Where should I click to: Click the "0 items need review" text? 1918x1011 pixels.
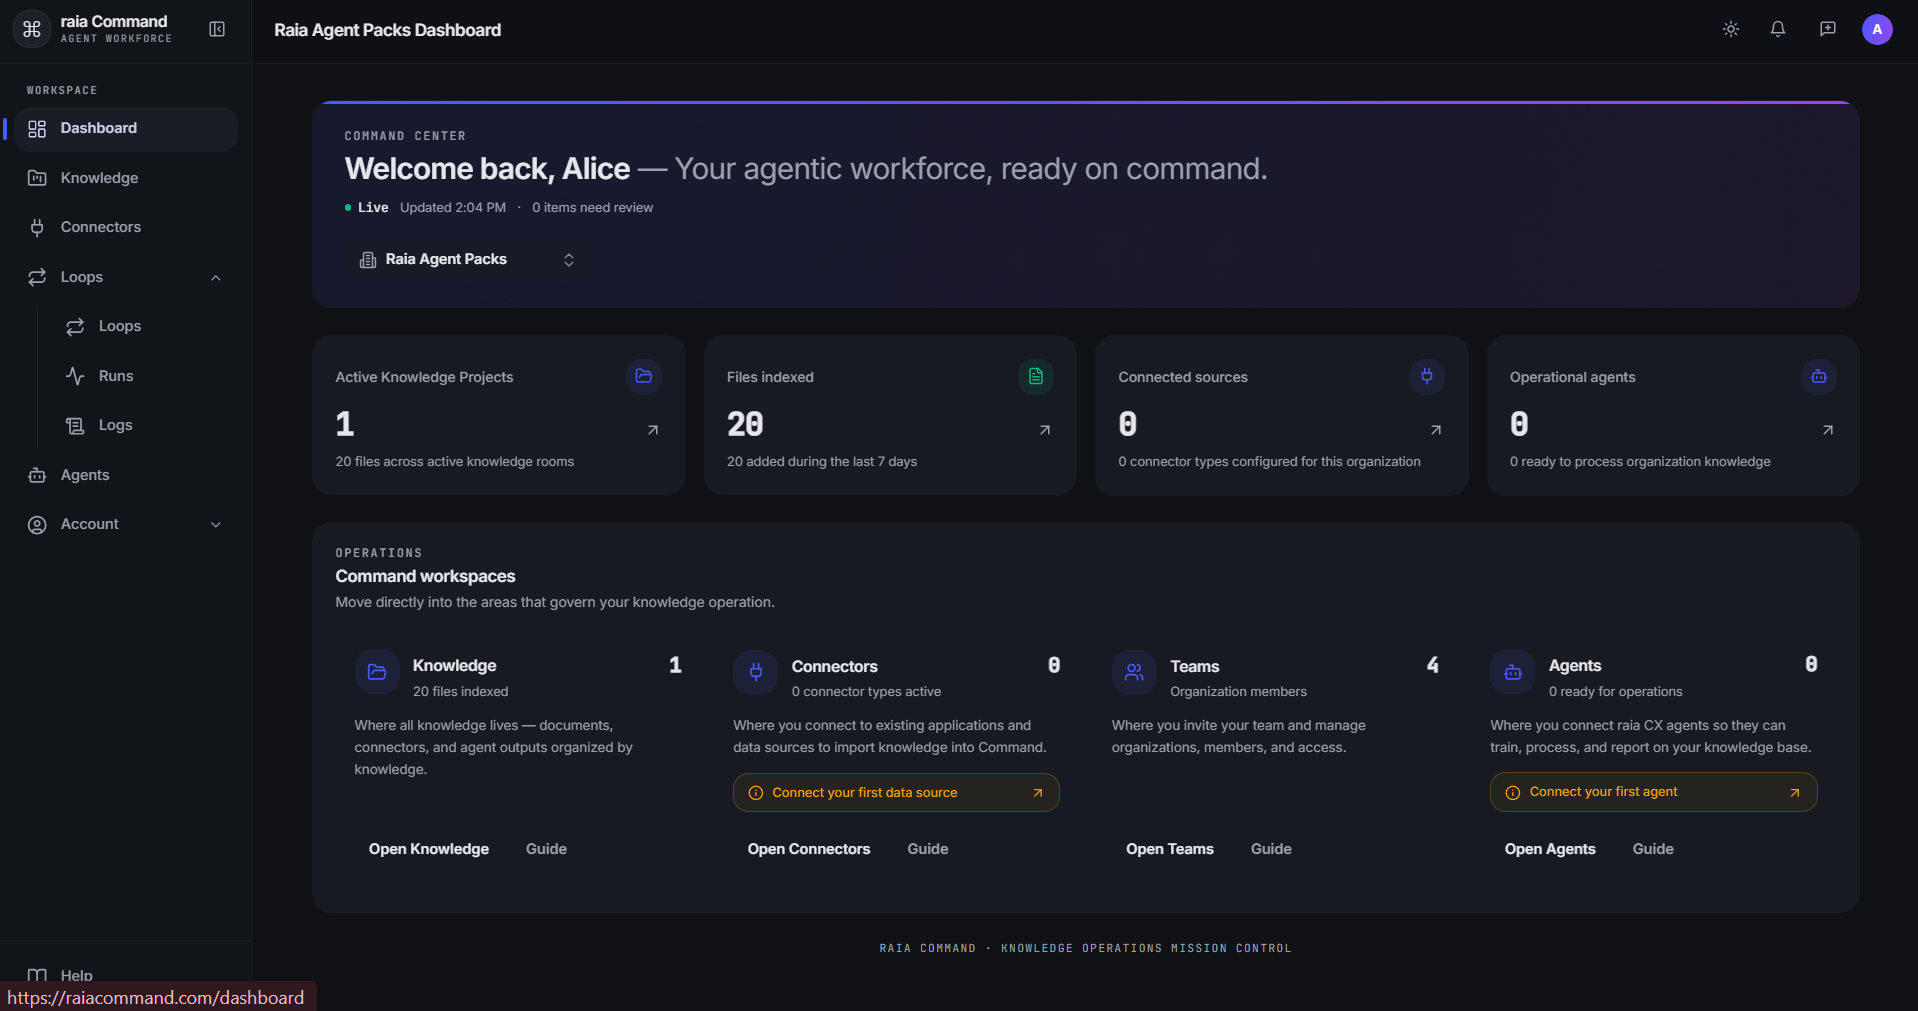pyautogui.click(x=592, y=208)
